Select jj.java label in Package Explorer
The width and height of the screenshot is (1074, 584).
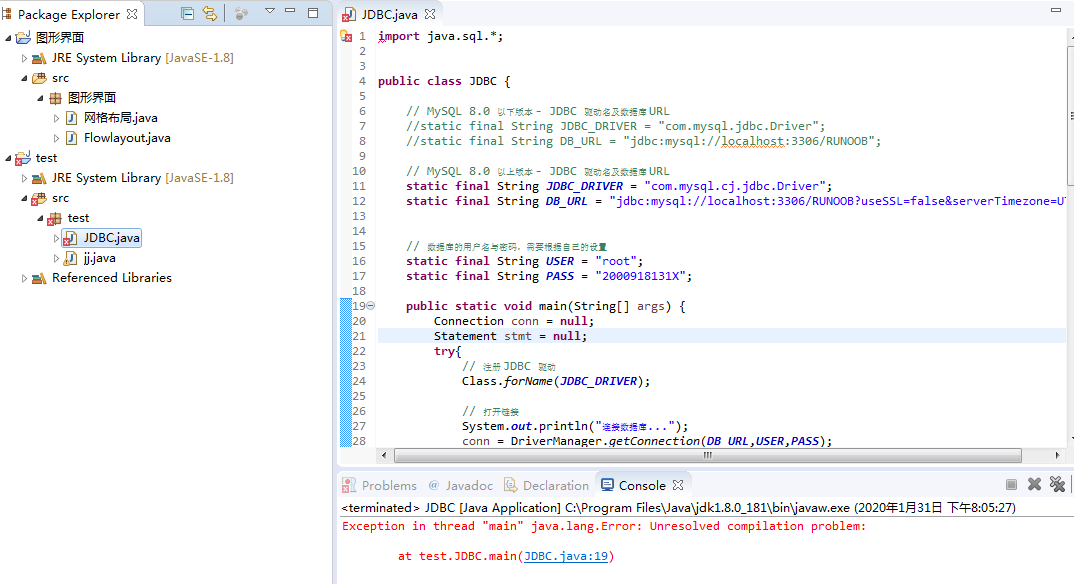point(99,258)
